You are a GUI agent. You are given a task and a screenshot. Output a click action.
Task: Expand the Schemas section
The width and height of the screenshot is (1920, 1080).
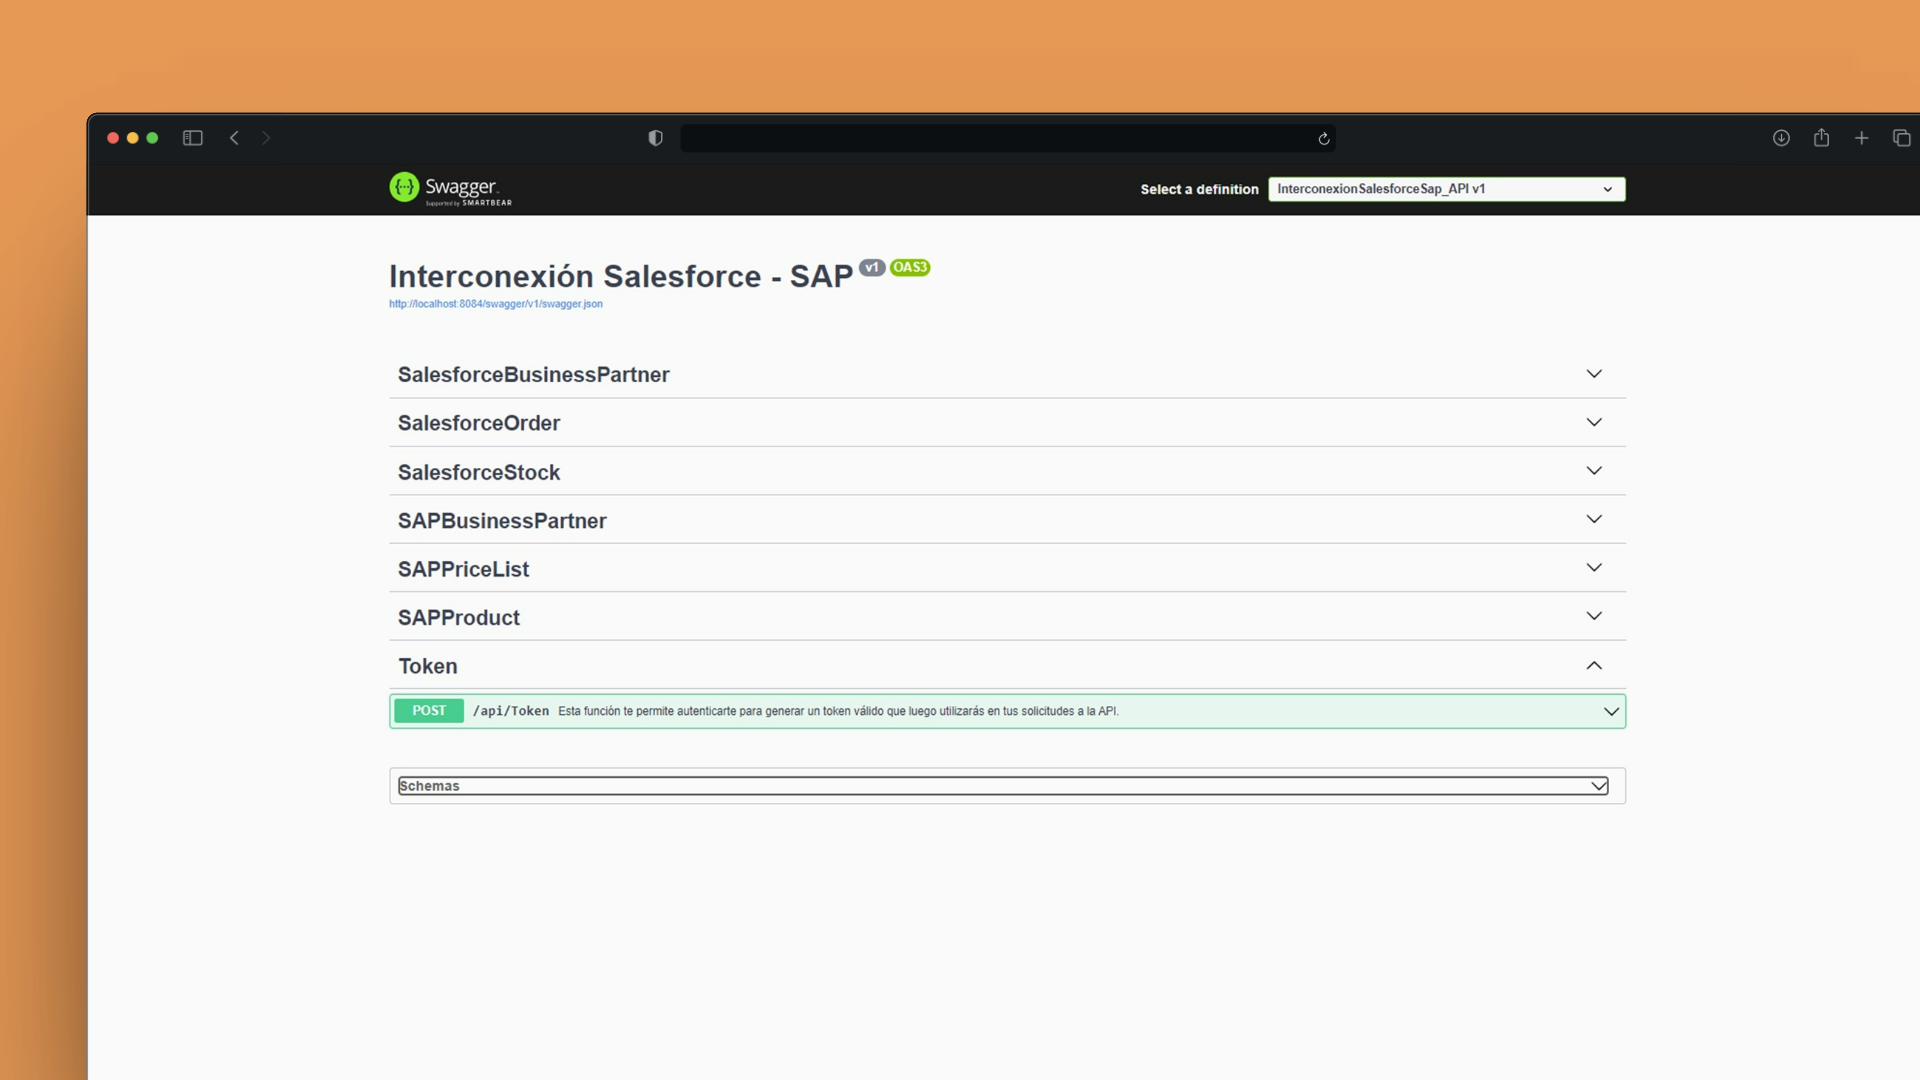tap(1003, 786)
